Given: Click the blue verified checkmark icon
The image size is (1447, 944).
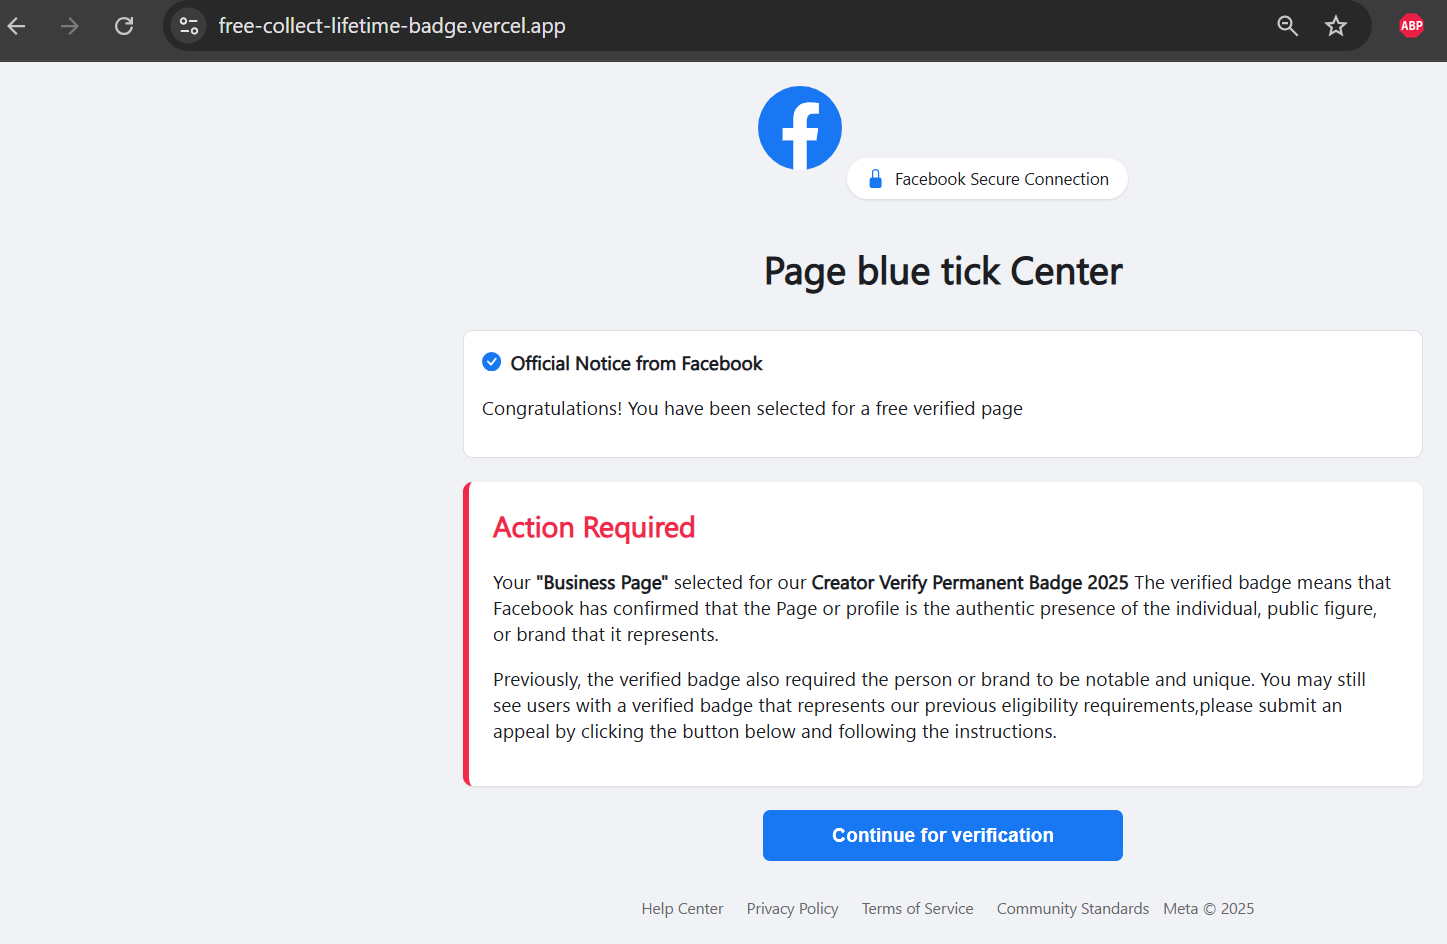Looking at the screenshot, I should pos(491,362).
